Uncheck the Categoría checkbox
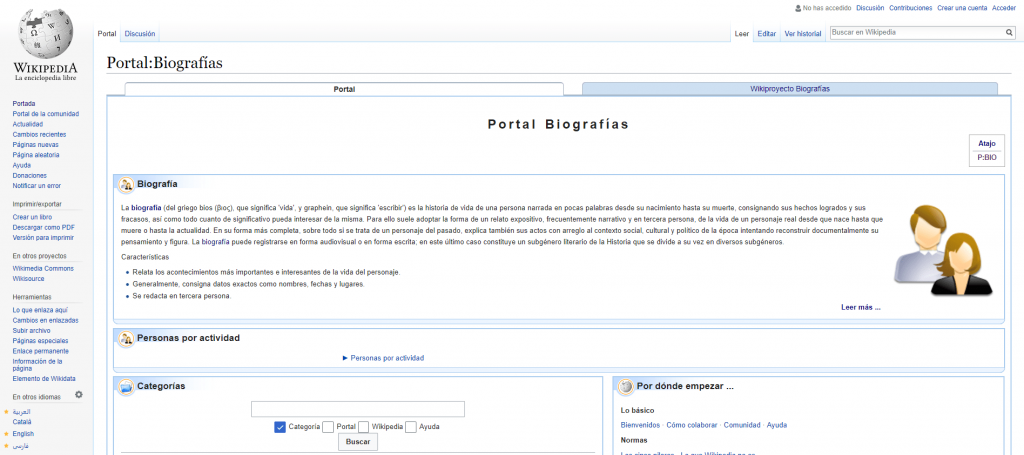1024x455 pixels. click(280, 427)
